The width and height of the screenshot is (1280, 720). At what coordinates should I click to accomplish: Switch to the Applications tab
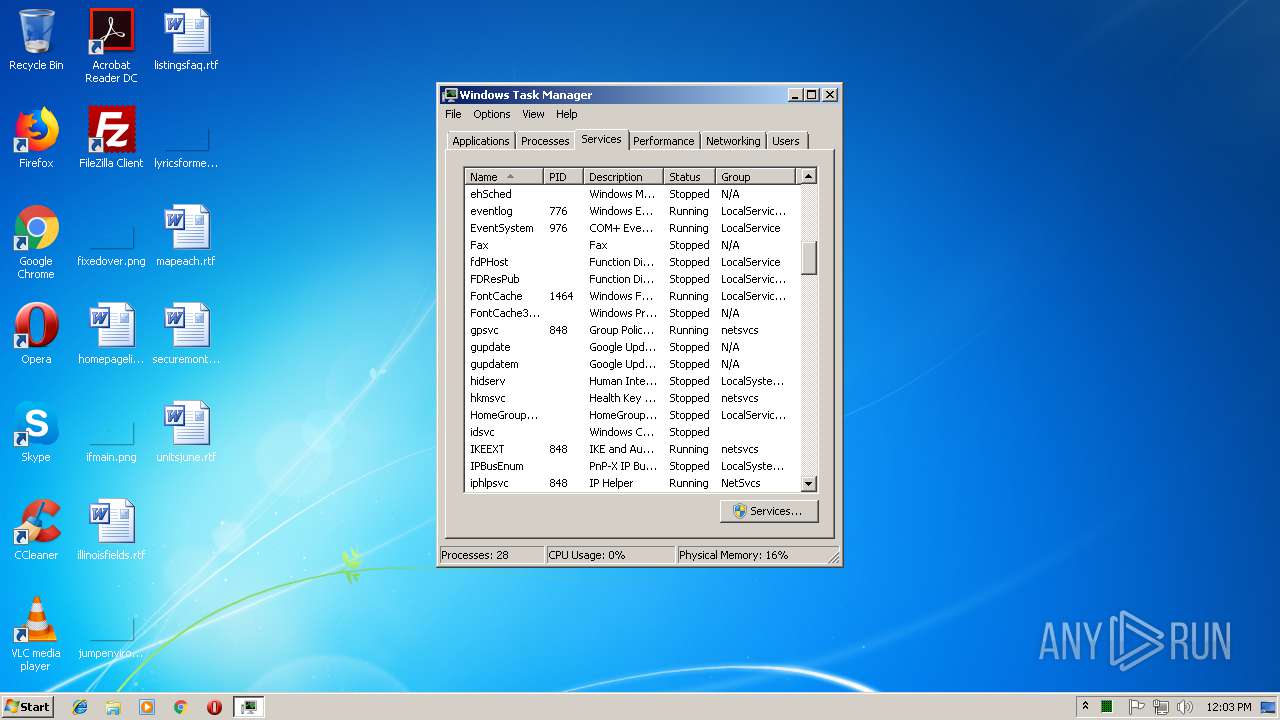point(481,141)
